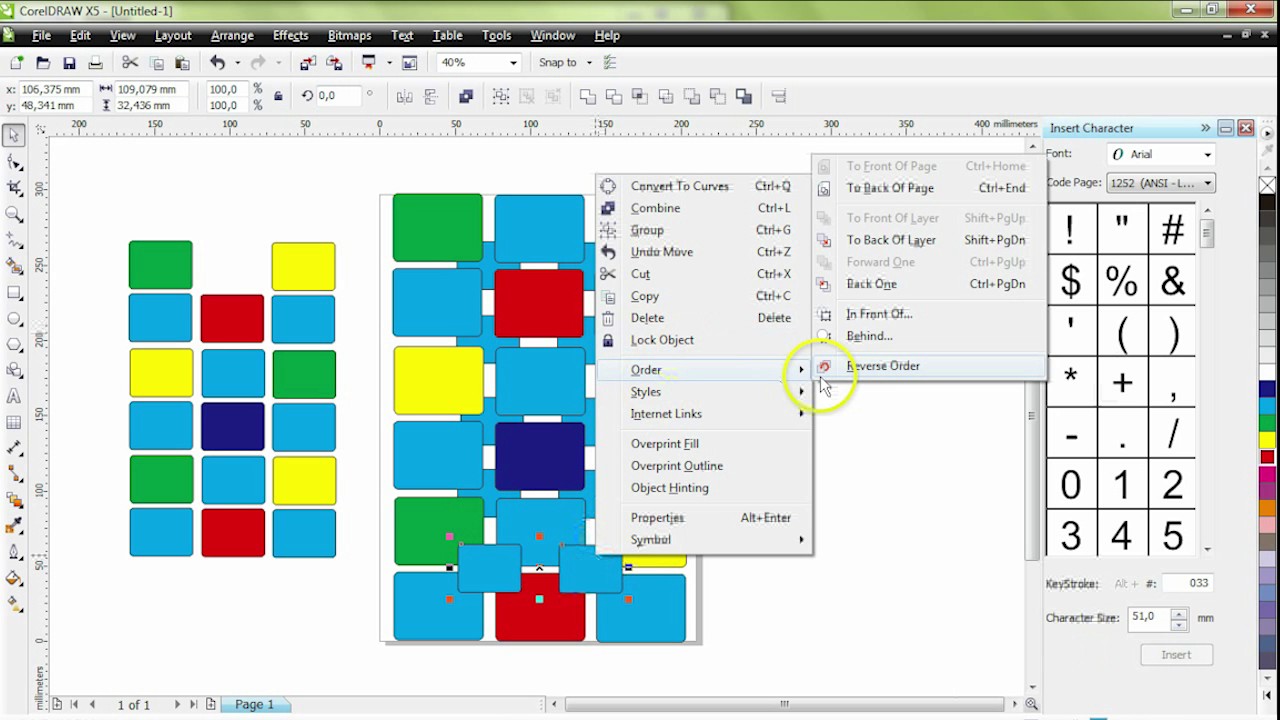Click the KeyStroke number field
1280x720 pixels.
click(1187, 584)
